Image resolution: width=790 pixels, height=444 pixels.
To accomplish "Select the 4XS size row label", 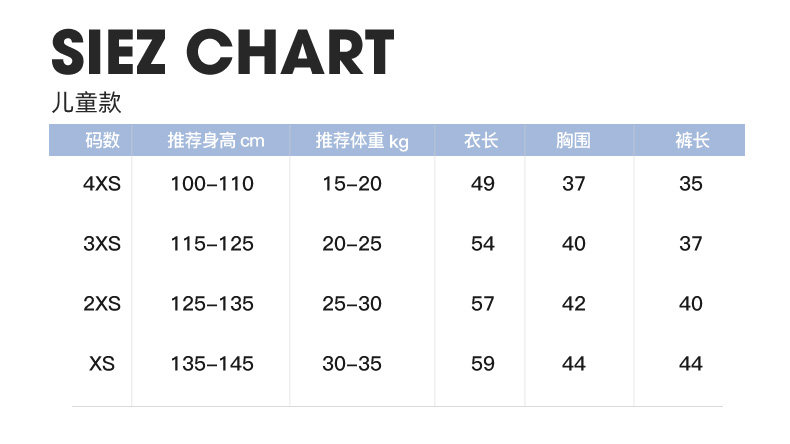I will (x=102, y=184).
